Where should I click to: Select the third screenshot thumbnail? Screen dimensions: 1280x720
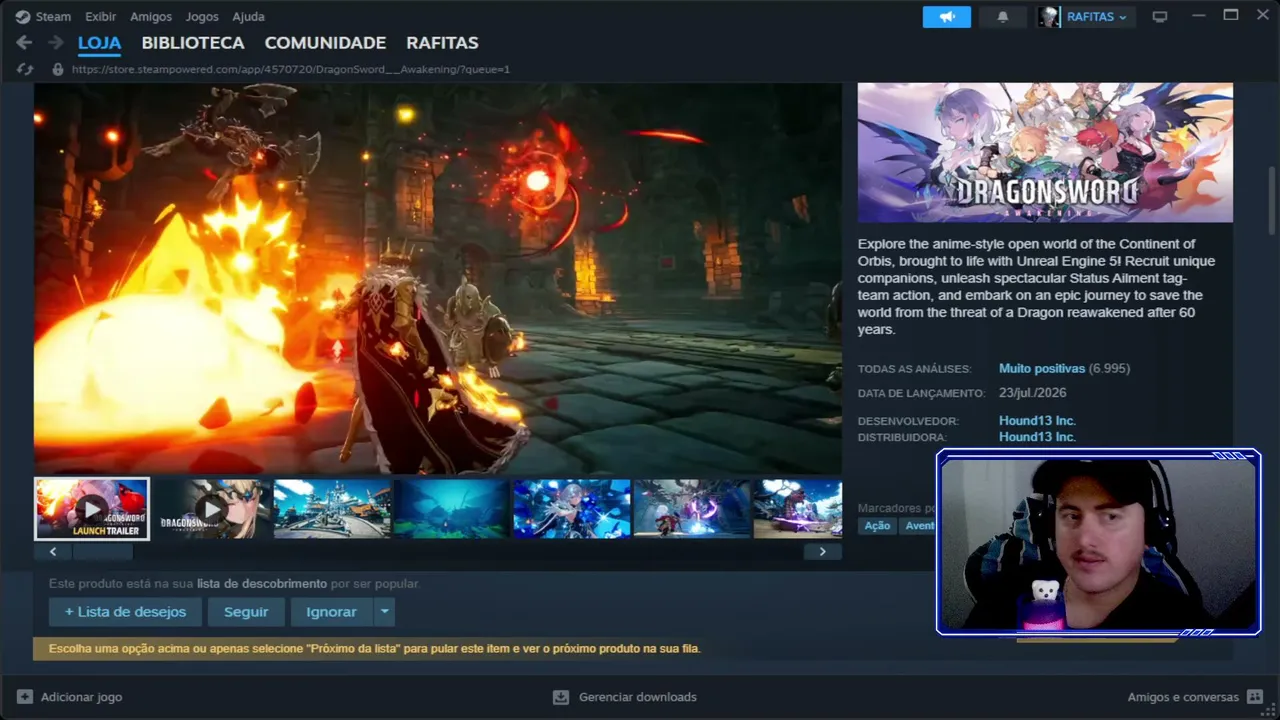click(332, 509)
